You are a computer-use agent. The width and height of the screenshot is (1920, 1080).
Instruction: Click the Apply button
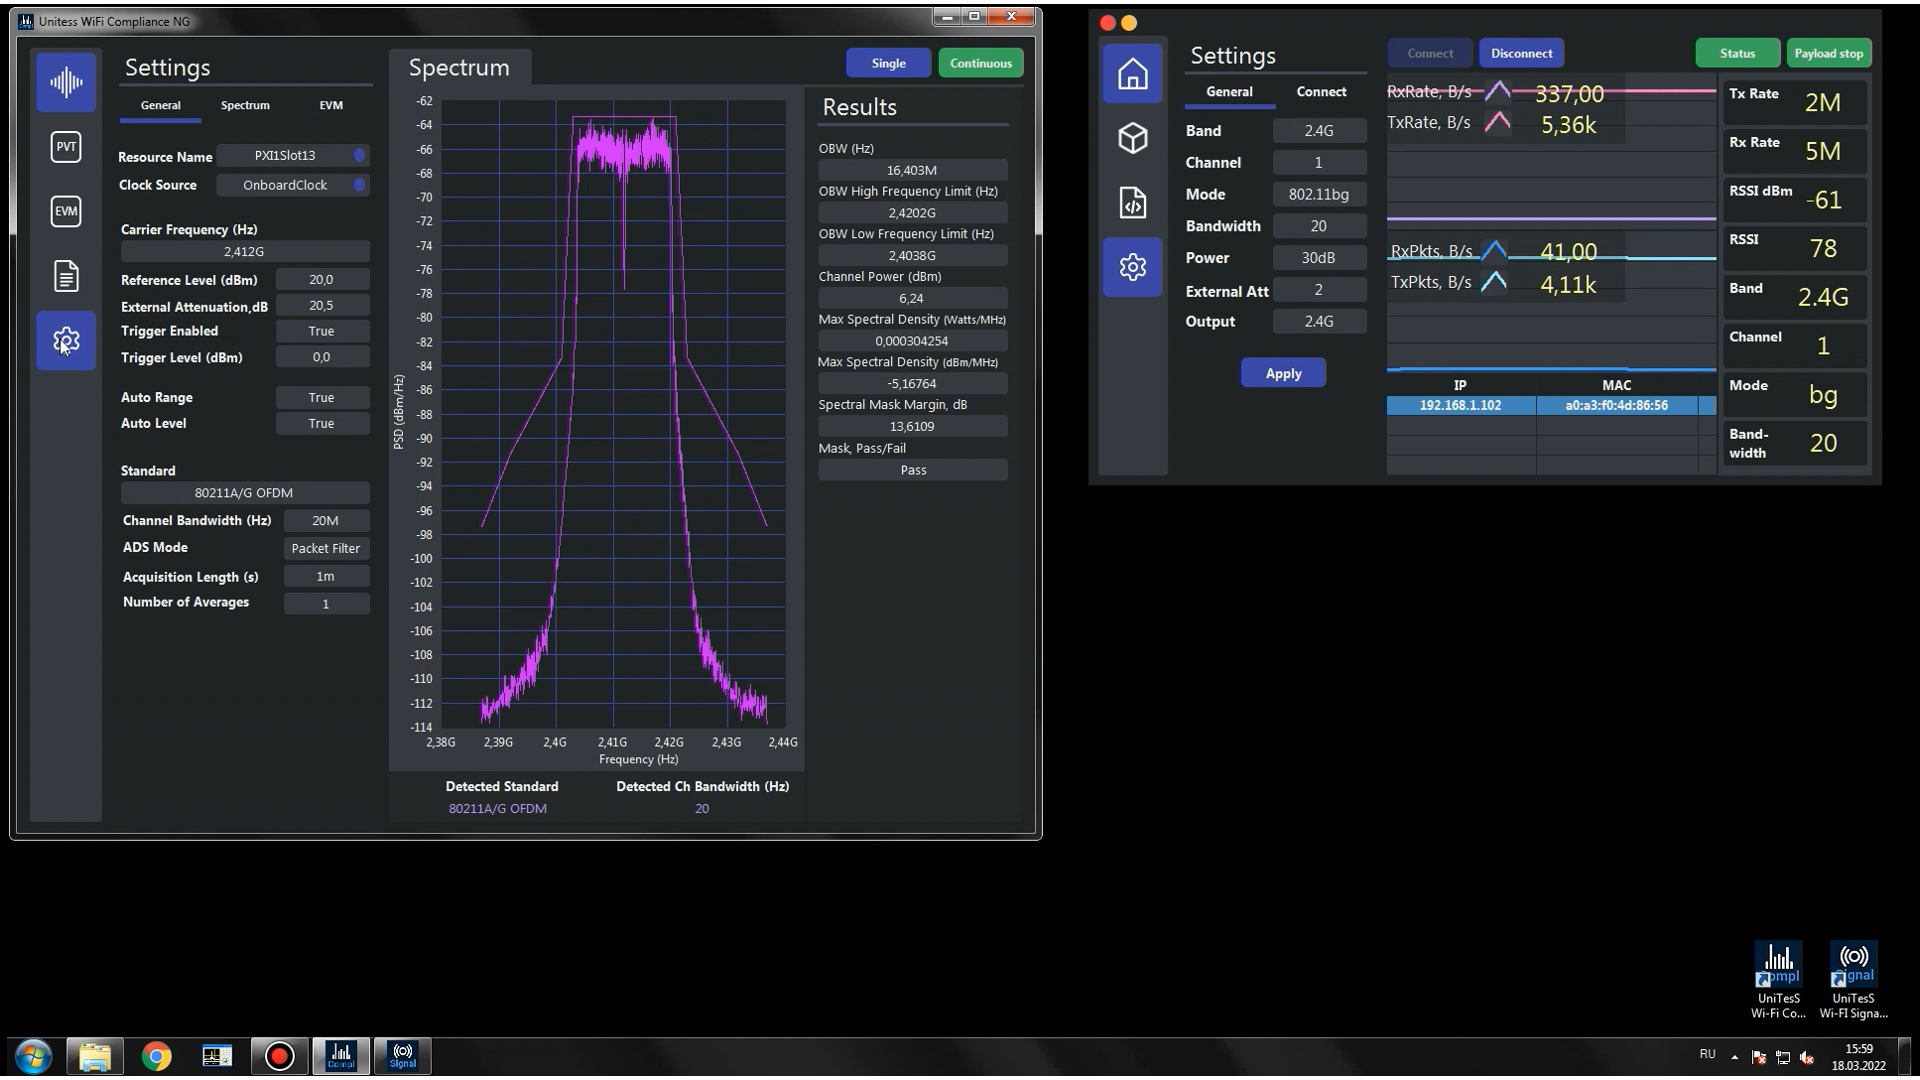pyautogui.click(x=1283, y=374)
